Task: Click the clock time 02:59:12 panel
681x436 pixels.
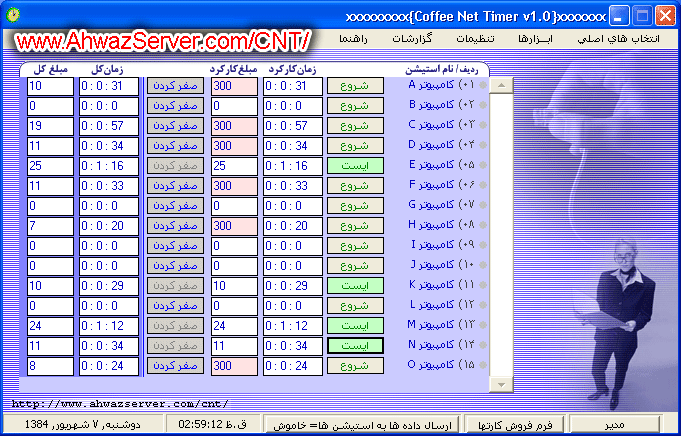Action: pos(213,424)
